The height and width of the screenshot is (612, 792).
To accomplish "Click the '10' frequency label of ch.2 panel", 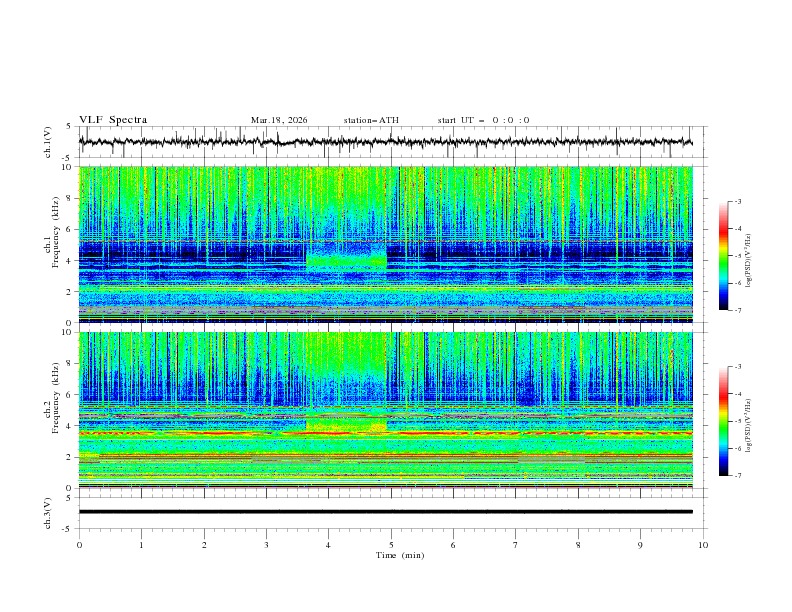I will 66,332.
